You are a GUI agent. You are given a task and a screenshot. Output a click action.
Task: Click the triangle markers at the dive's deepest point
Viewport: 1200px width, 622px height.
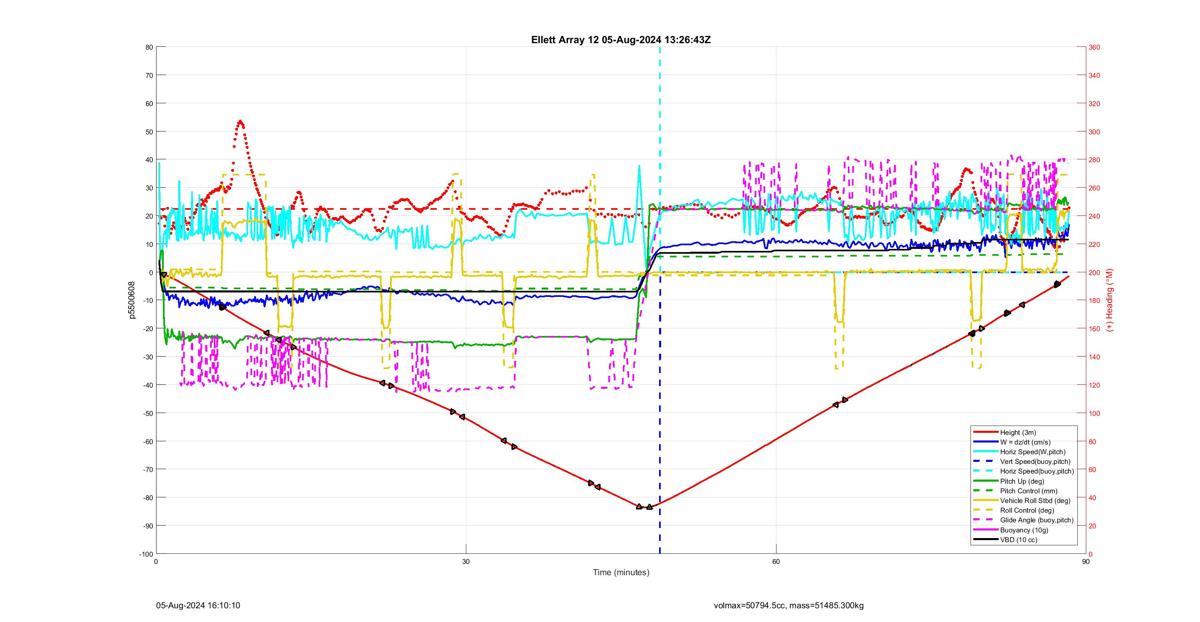tap(644, 507)
